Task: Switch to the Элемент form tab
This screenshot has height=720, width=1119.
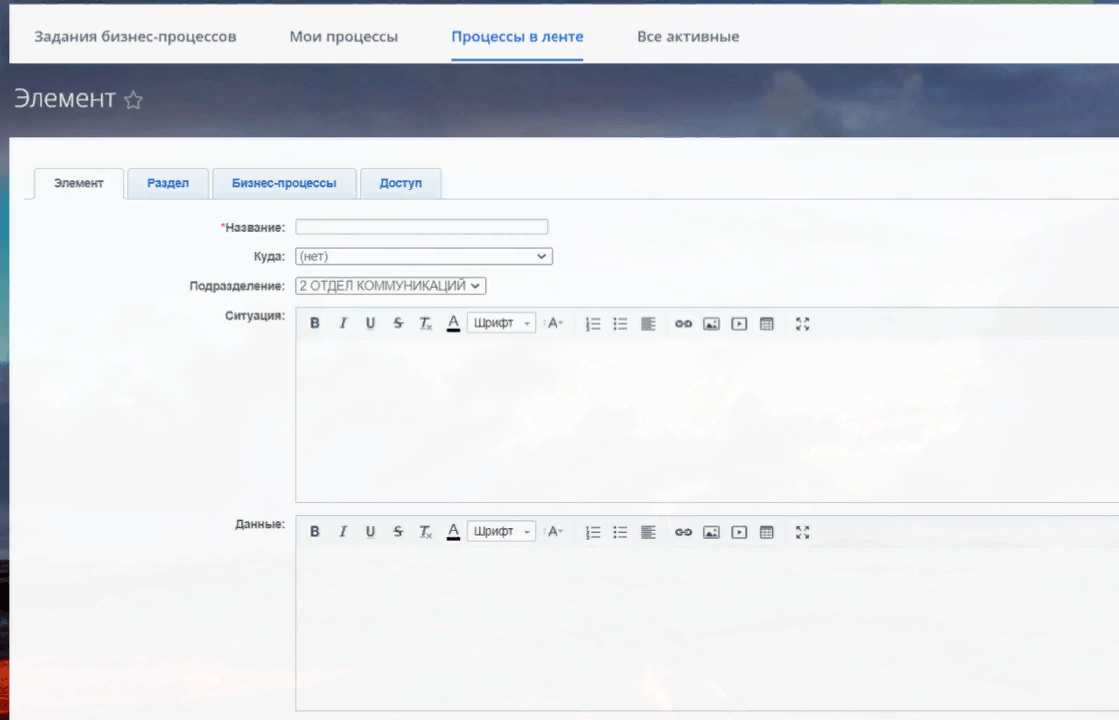Action: (79, 183)
